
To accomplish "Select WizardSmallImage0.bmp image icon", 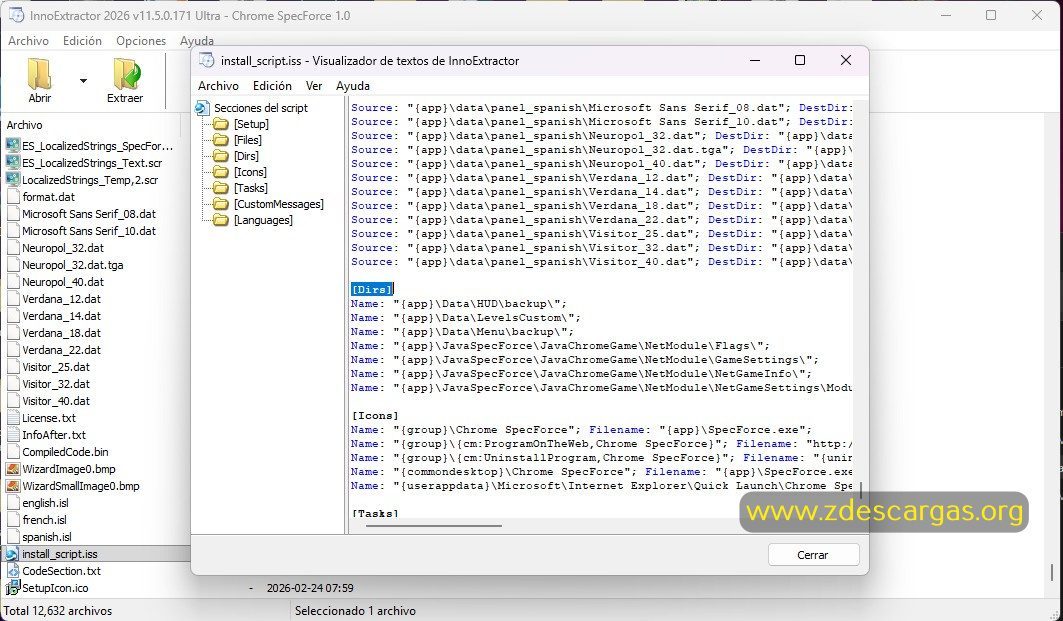I will [x=12, y=485].
